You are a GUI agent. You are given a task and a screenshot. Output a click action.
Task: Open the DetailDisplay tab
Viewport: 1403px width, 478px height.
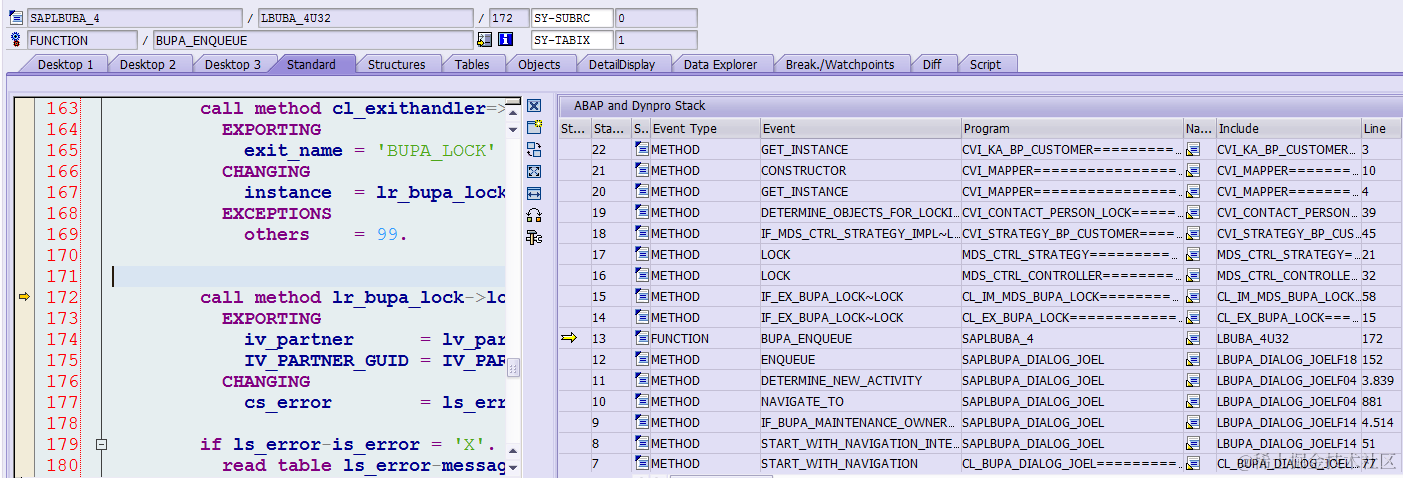622,64
